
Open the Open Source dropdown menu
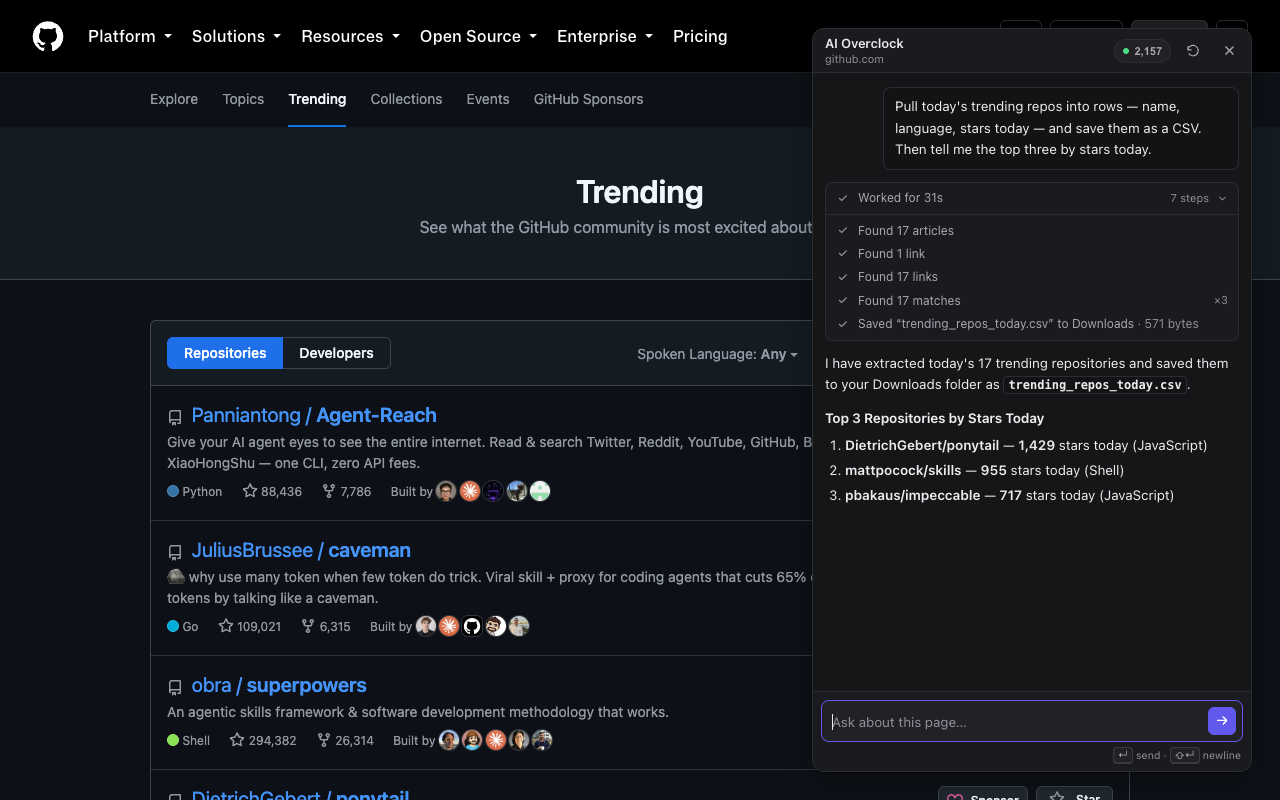pyautogui.click(x=478, y=36)
